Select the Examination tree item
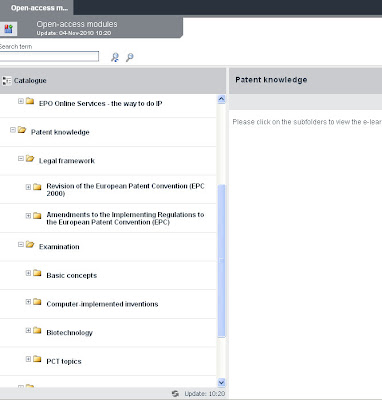 pos(59,247)
